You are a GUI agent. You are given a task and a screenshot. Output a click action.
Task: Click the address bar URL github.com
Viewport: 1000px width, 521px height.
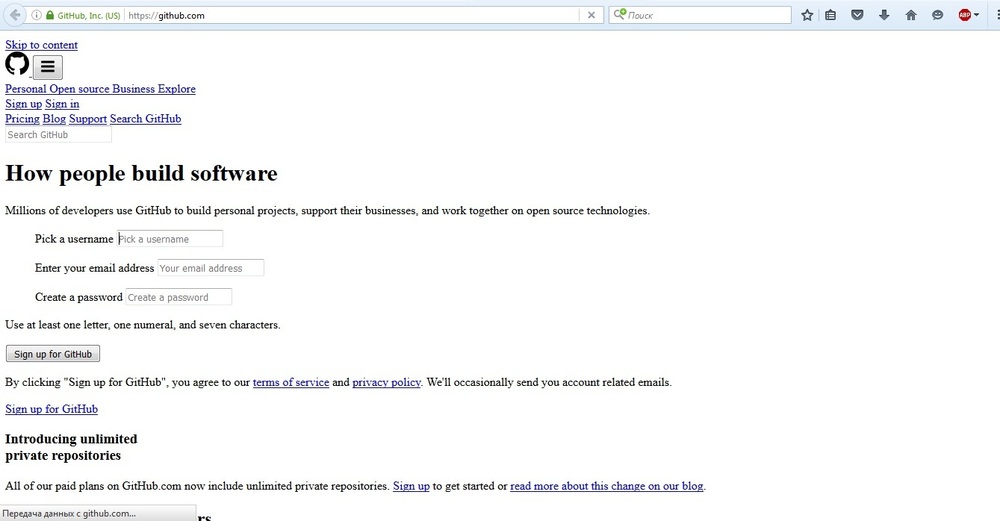click(x=166, y=15)
